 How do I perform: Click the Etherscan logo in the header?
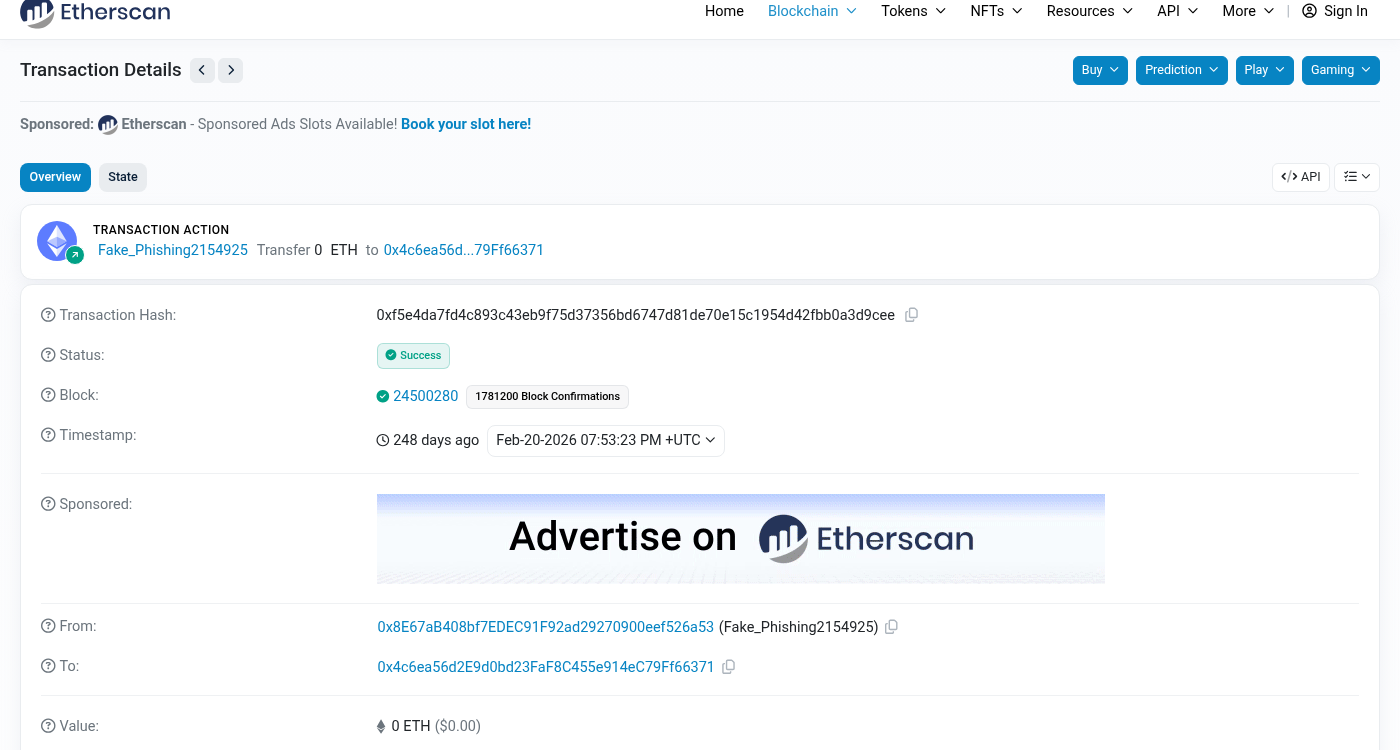[x=95, y=12]
